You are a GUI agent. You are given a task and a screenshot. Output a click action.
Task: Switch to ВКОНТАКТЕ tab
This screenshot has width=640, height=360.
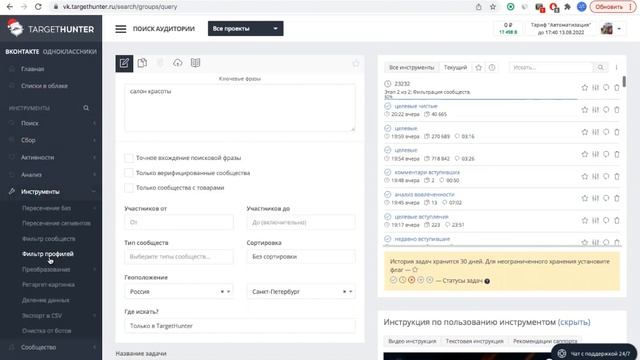click(22, 52)
